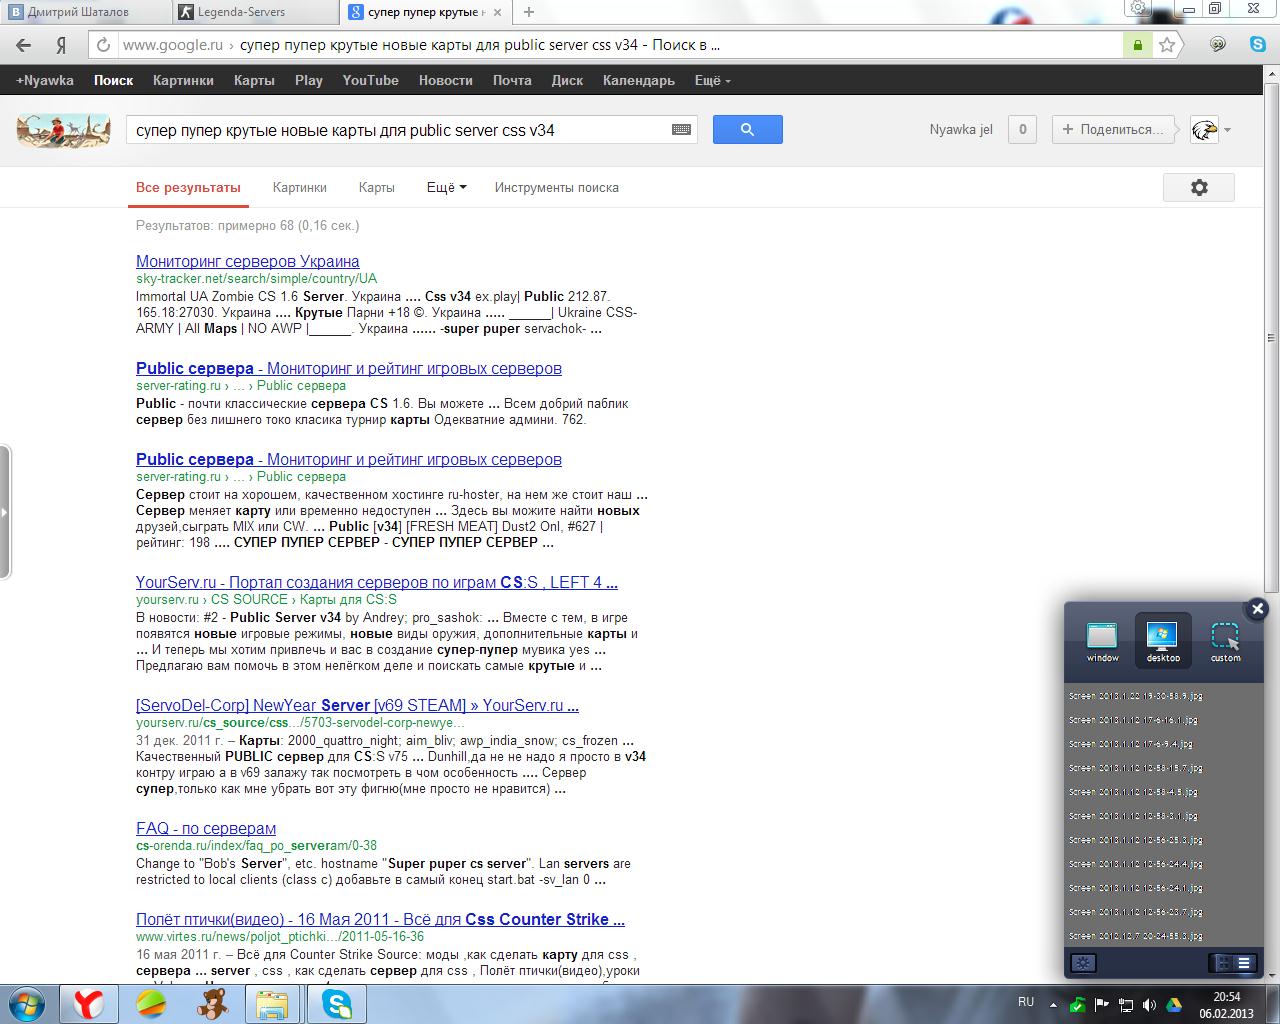Screen dimensions: 1280x1024
Task: Choose custom area capture mode
Action: tap(1225, 640)
